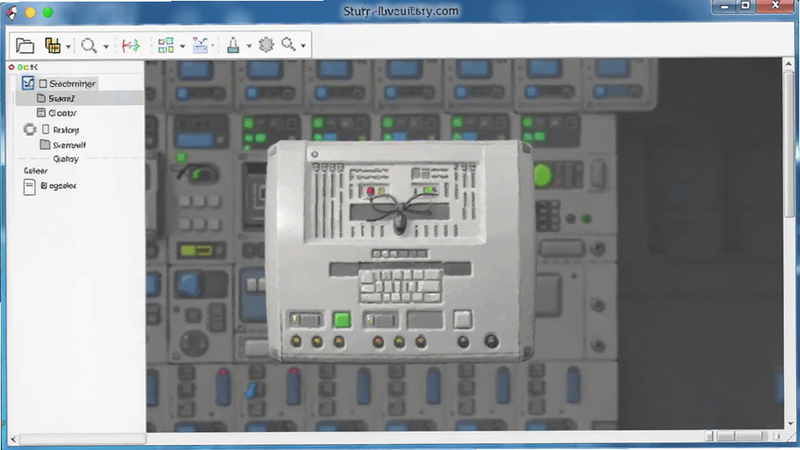
Task: Open the folder icon in the toolbar
Action: coord(24,46)
